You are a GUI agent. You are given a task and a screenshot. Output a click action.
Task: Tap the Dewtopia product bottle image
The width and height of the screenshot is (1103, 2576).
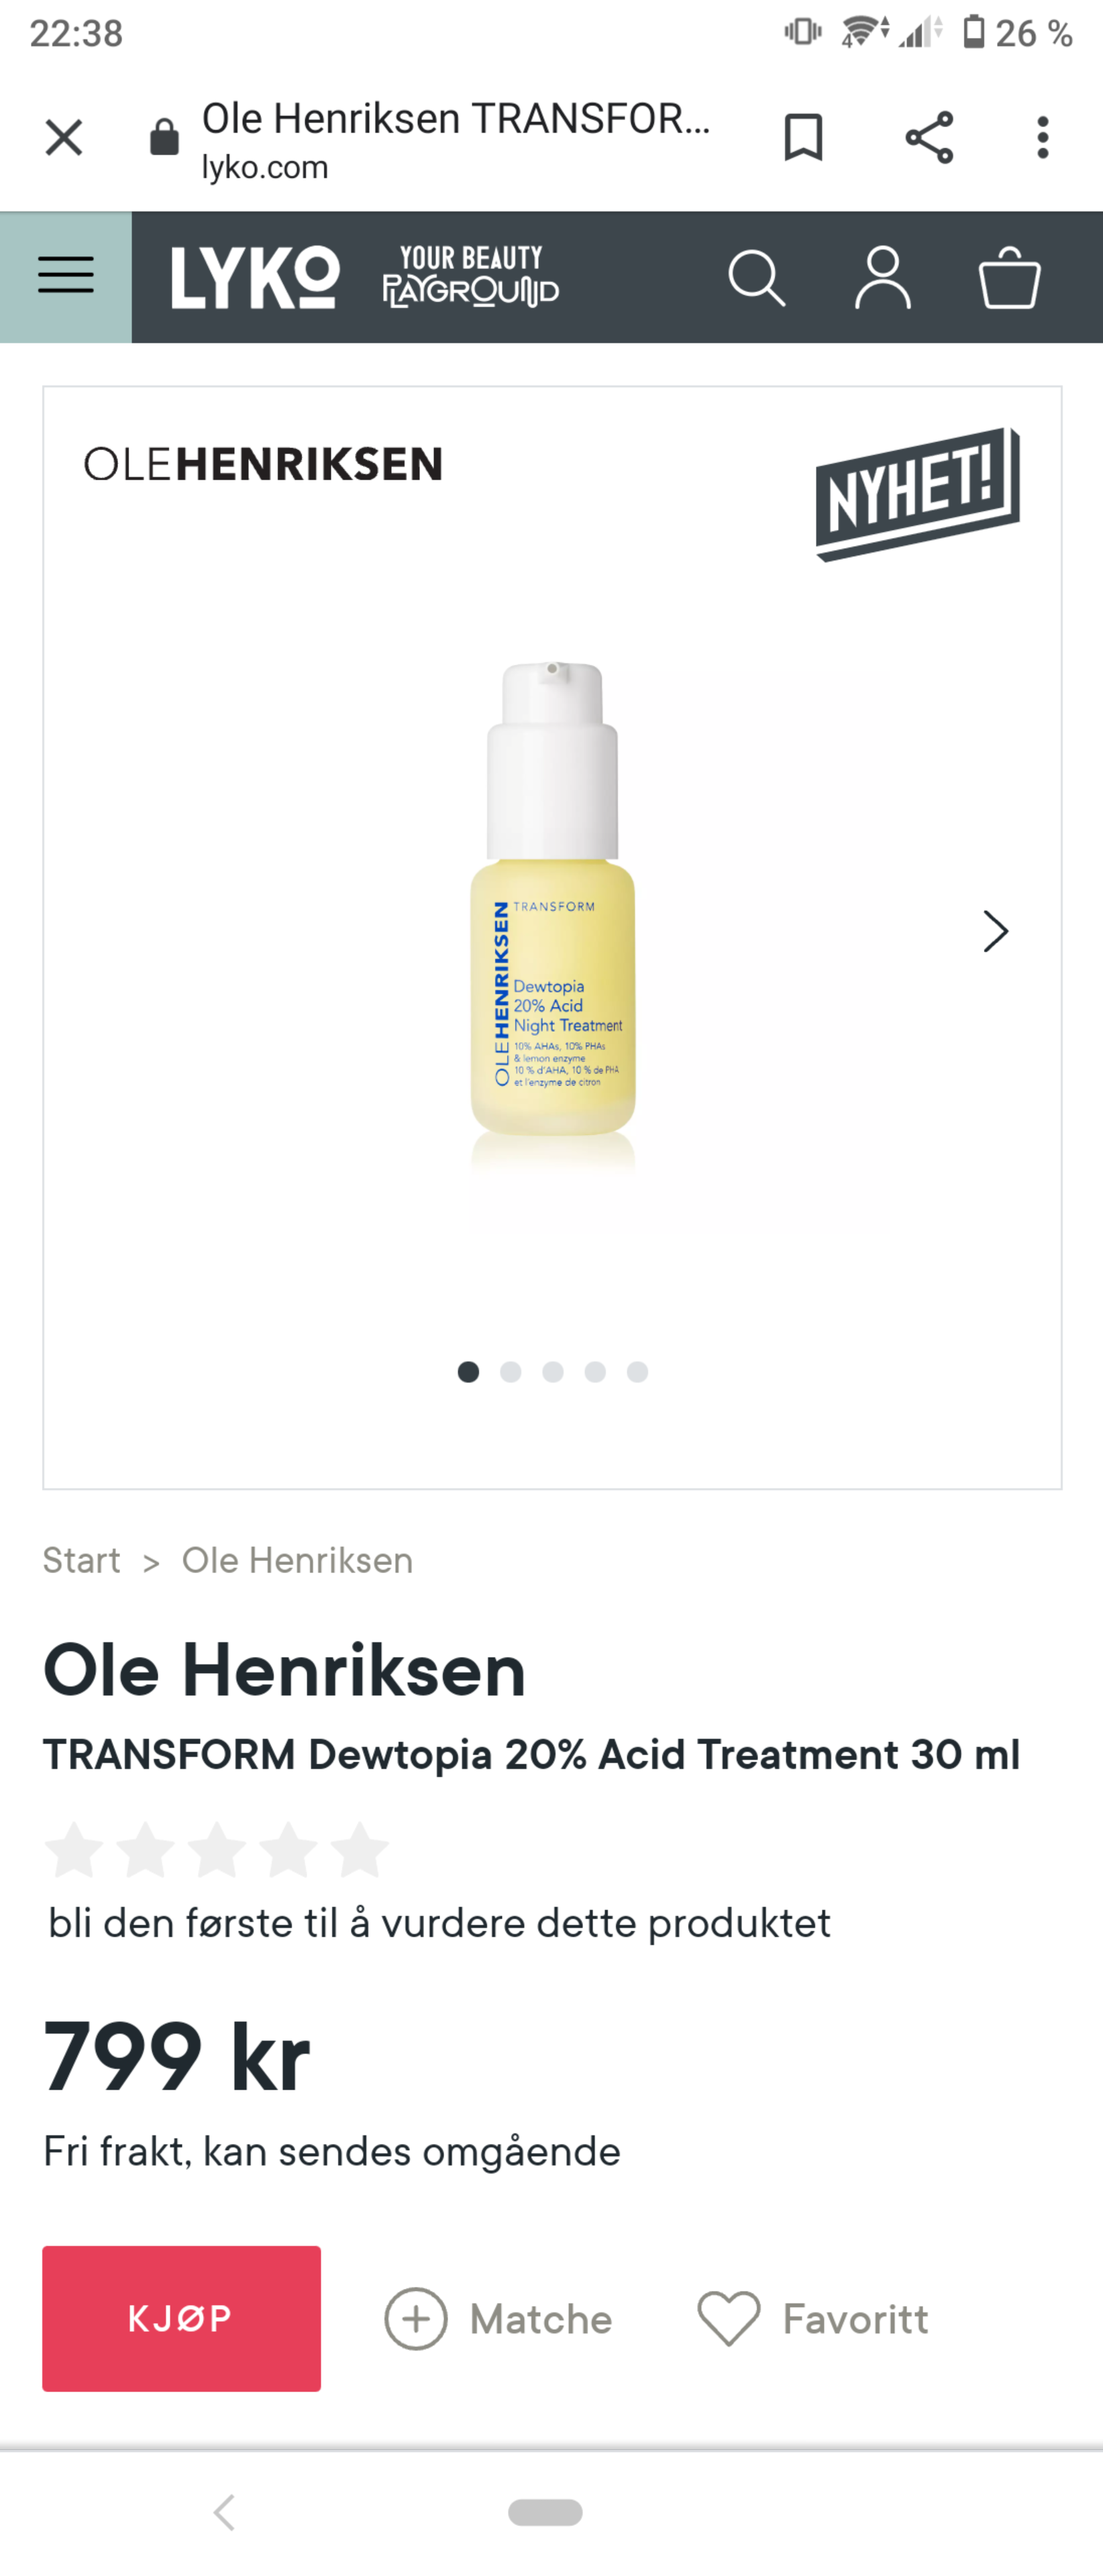[552, 900]
